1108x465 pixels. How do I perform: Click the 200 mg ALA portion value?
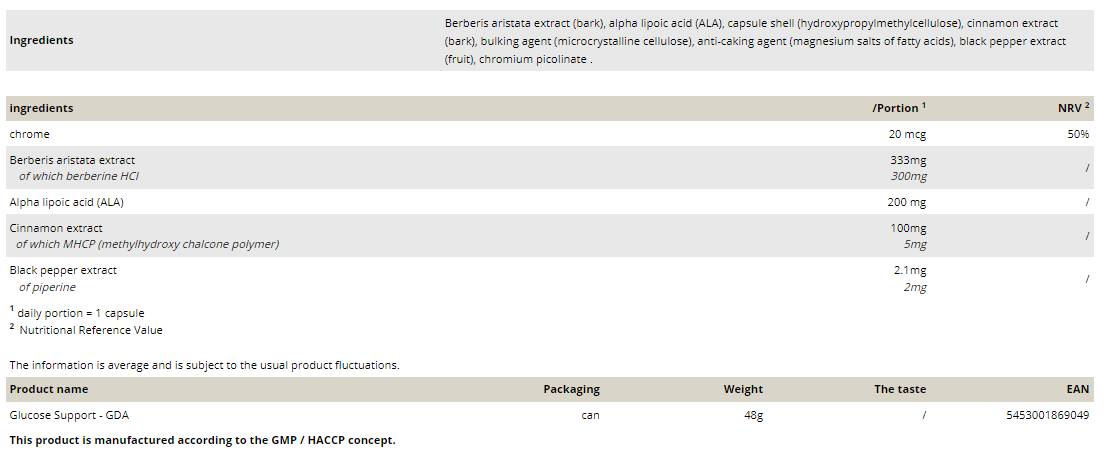tap(907, 202)
